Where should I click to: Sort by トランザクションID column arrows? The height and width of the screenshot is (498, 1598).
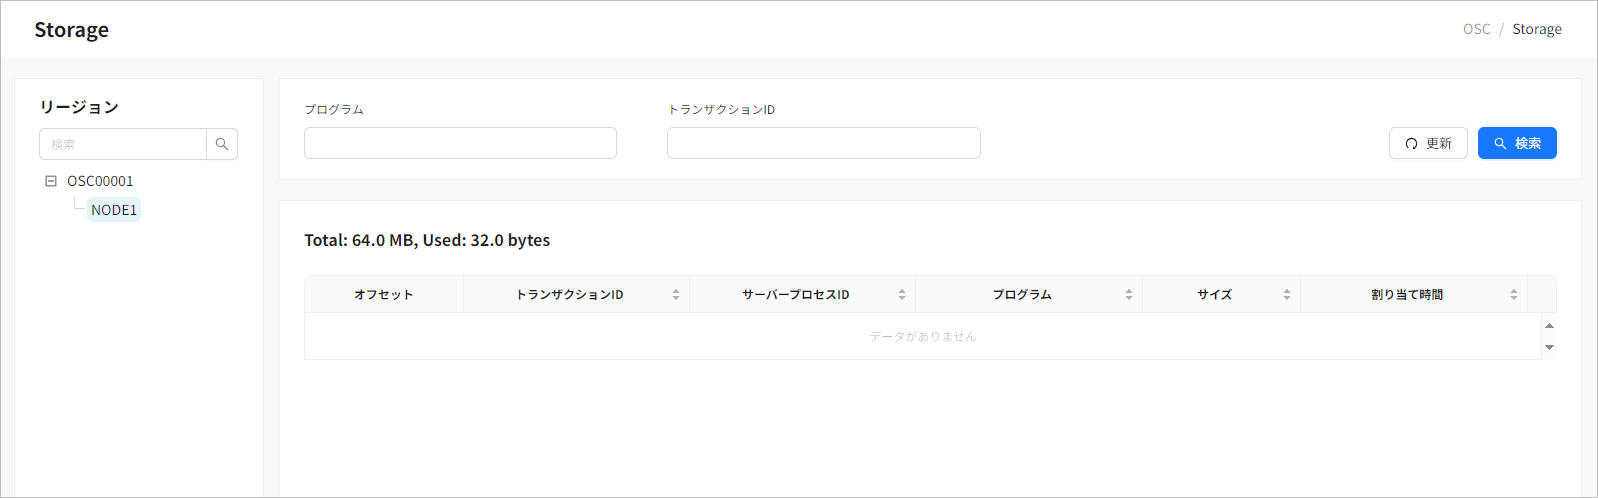[676, 295]
